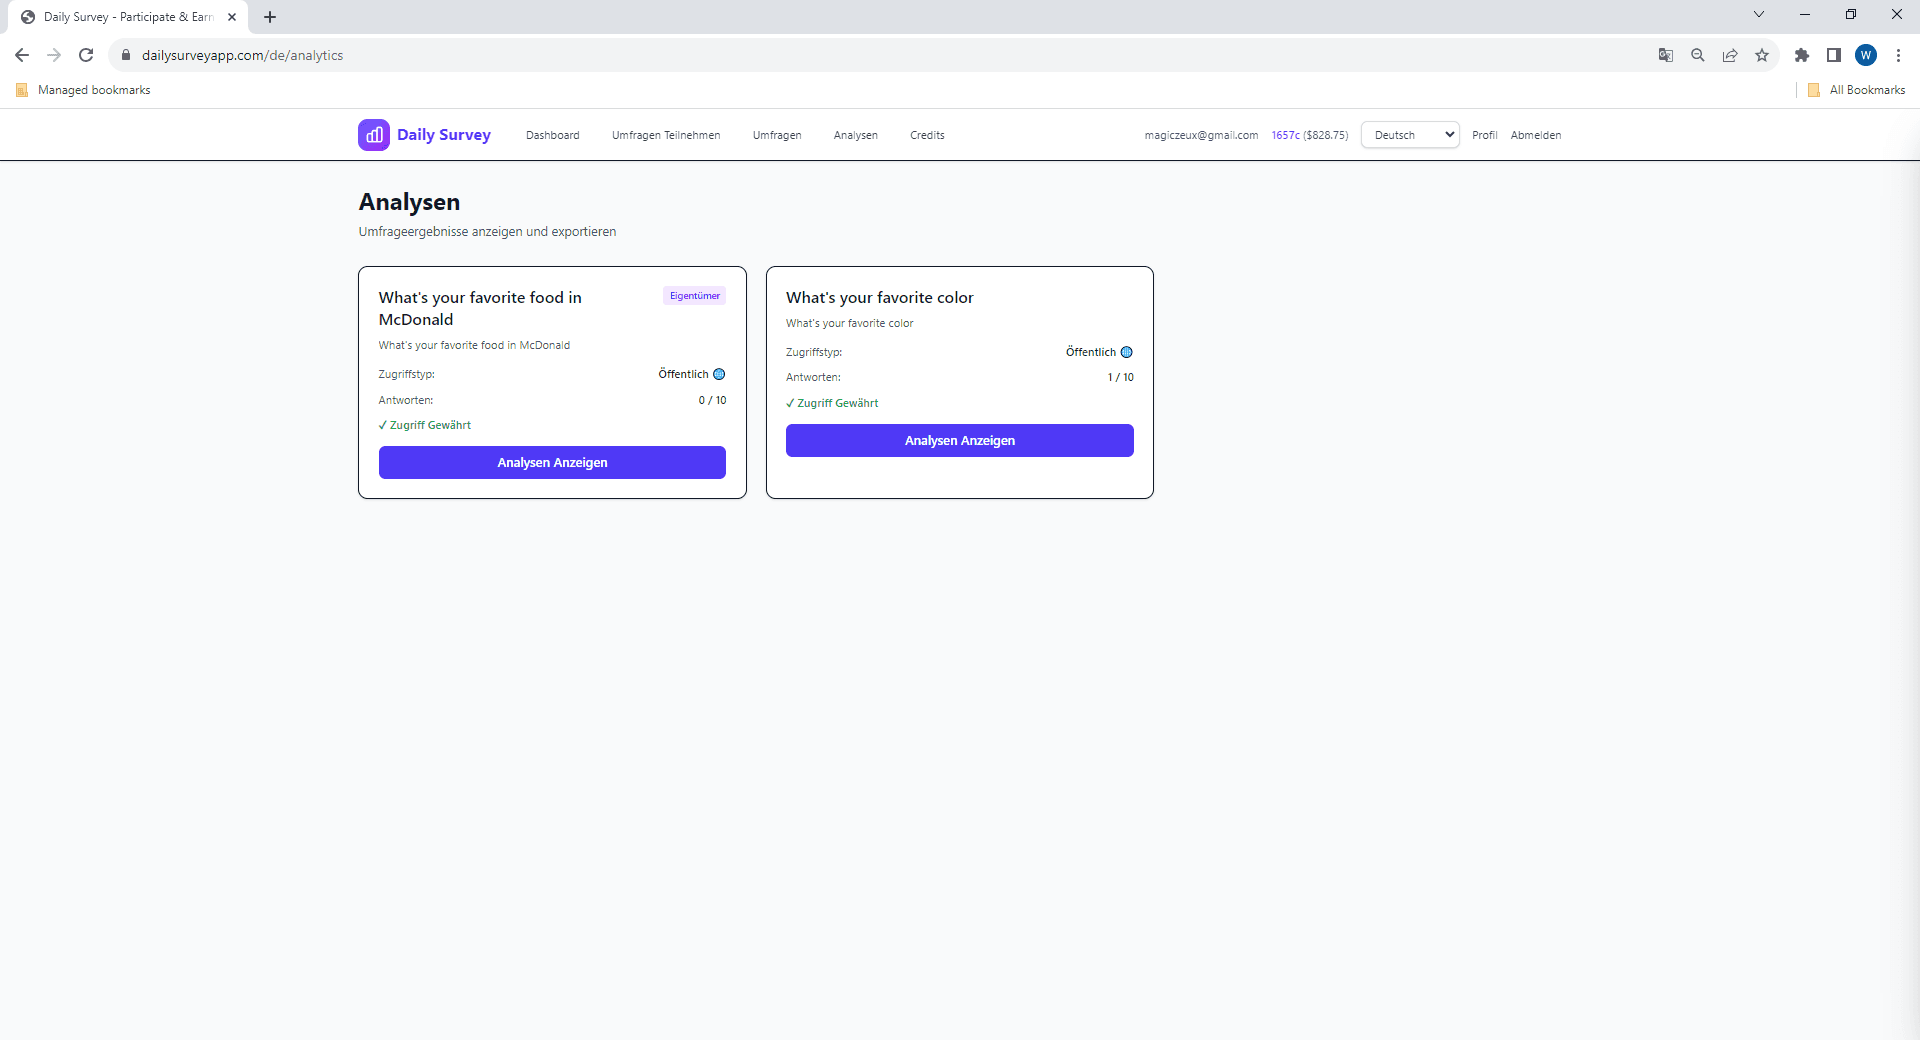The image size is (1920, 1040).
Task: Toggle the browser side panel icon
Action: pyautogui.click(x=1834, y=55)
